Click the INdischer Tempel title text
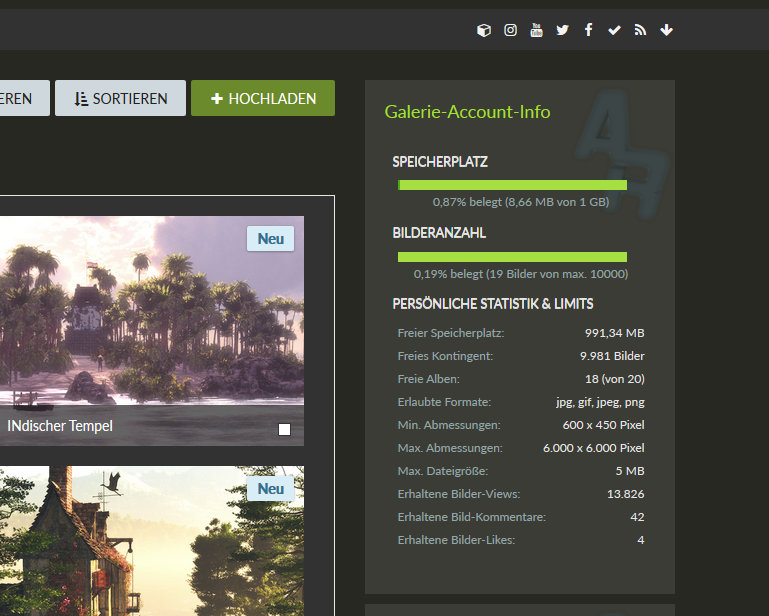 [60, 426]
